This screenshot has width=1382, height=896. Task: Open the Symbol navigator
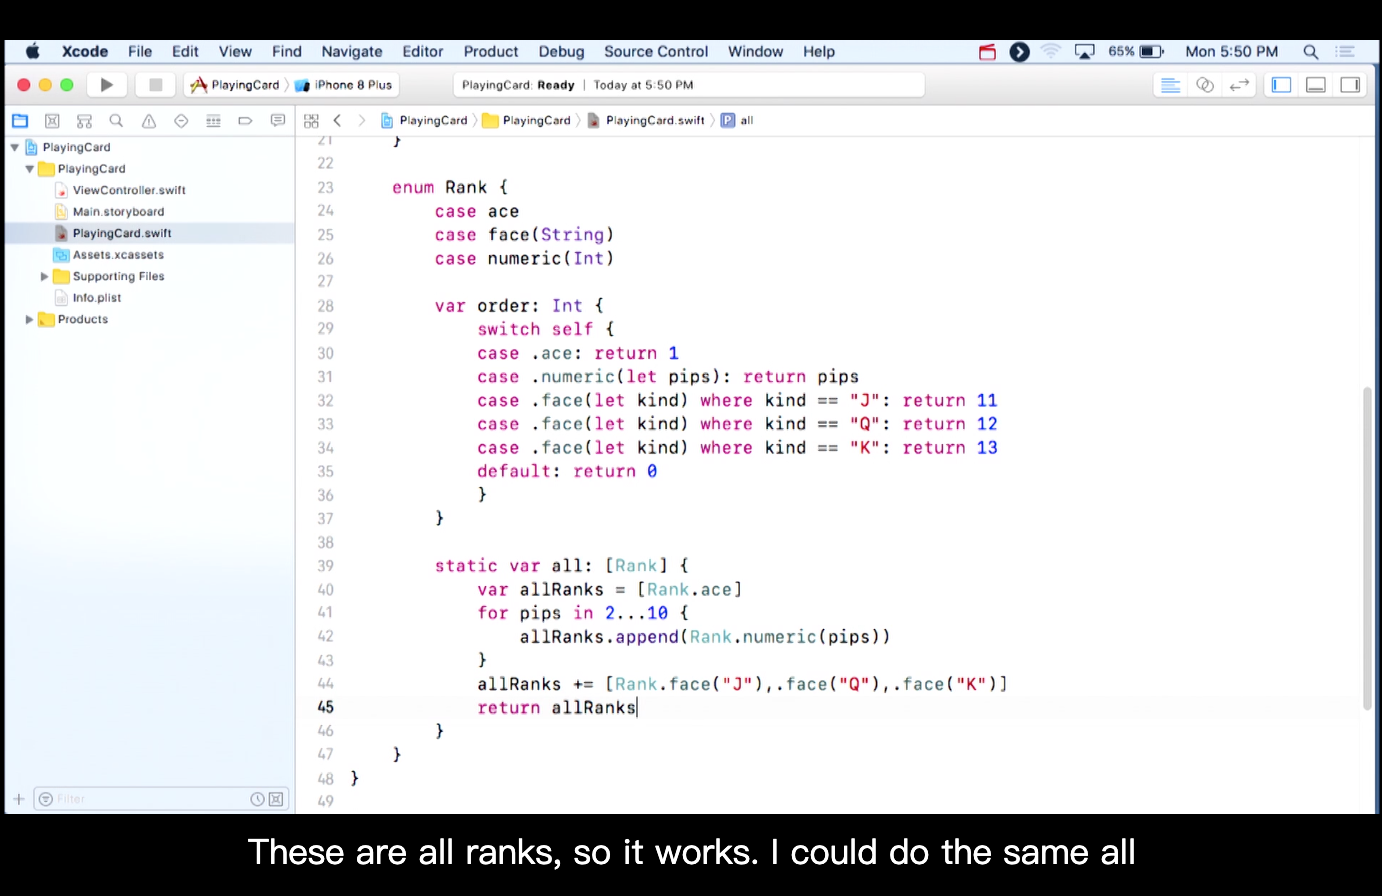[x=84, y=121]
